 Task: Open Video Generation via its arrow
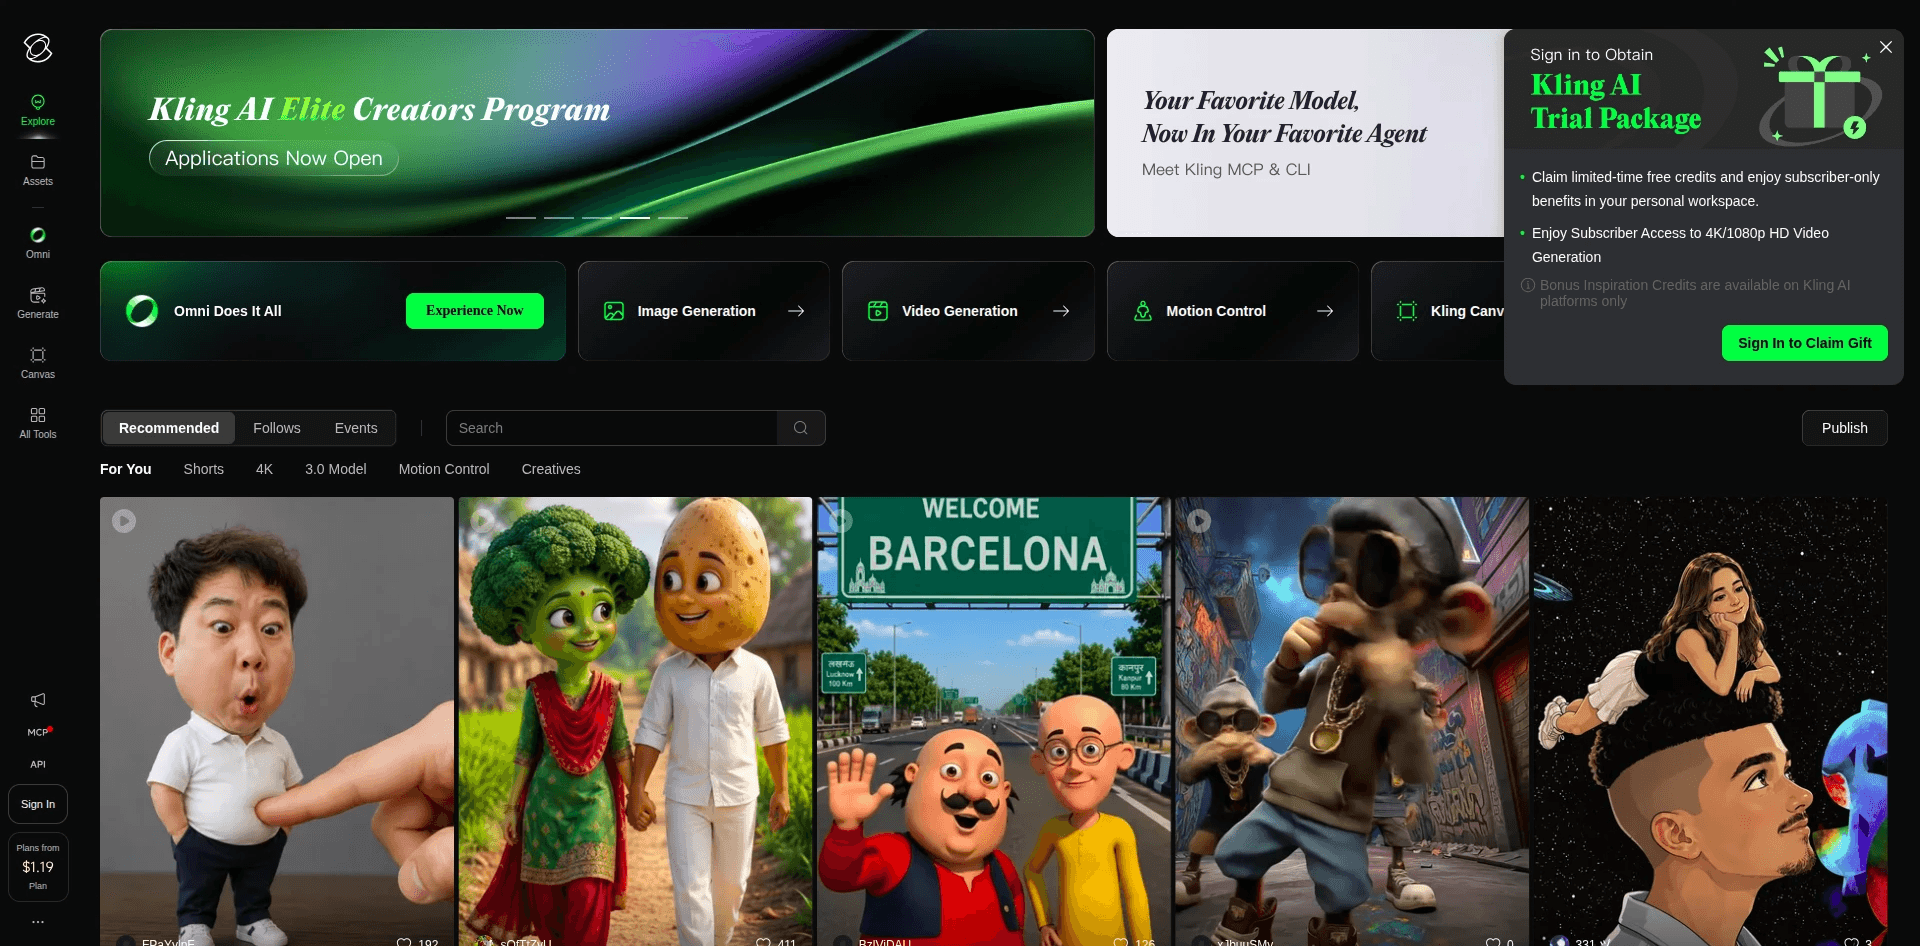[x=1061, y=311]
